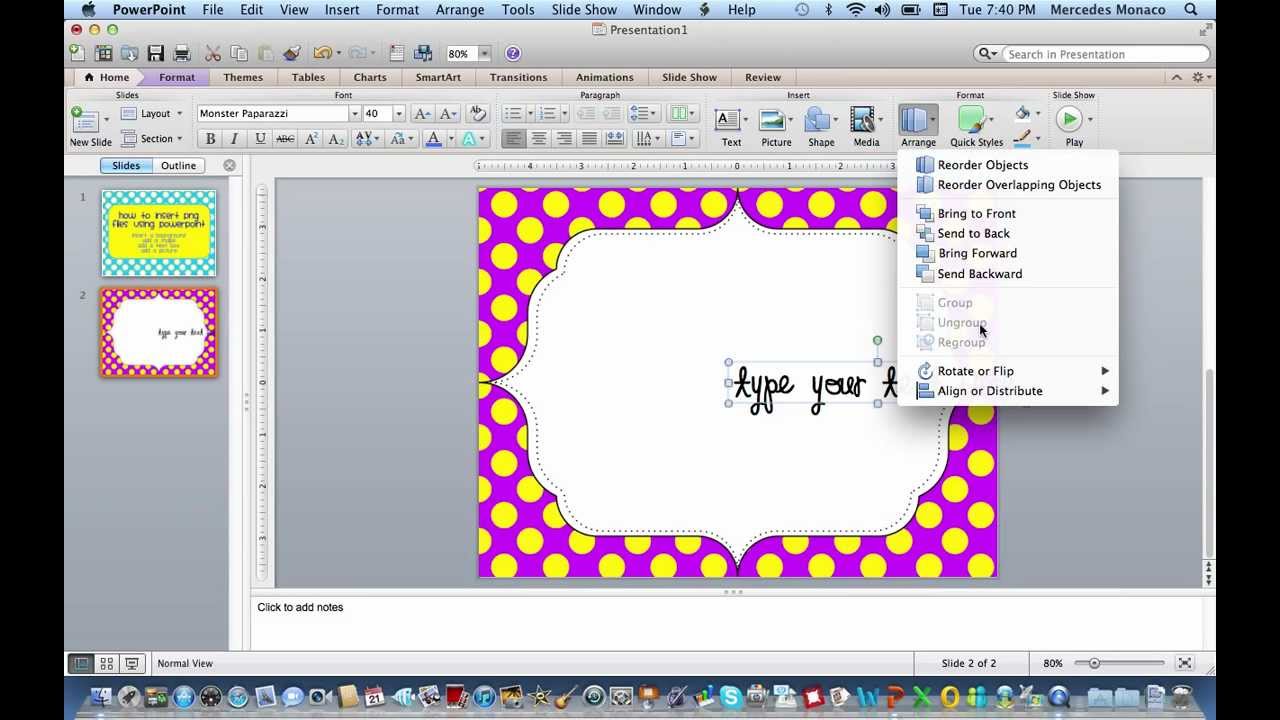
Task: Click Fit slide to window icon
Action: pos(1185,663)
